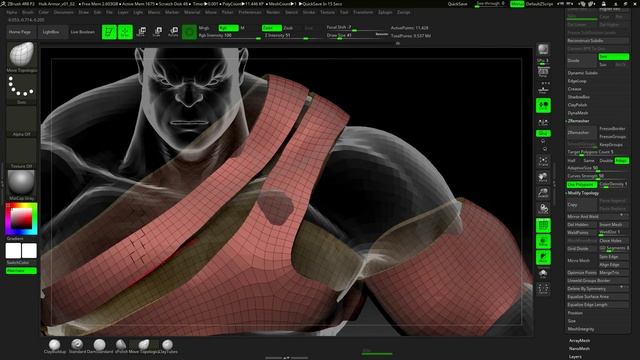Screen dimensions: 640x360
Task: Expand the ShadowBox section
Action: tap(578, 97)
